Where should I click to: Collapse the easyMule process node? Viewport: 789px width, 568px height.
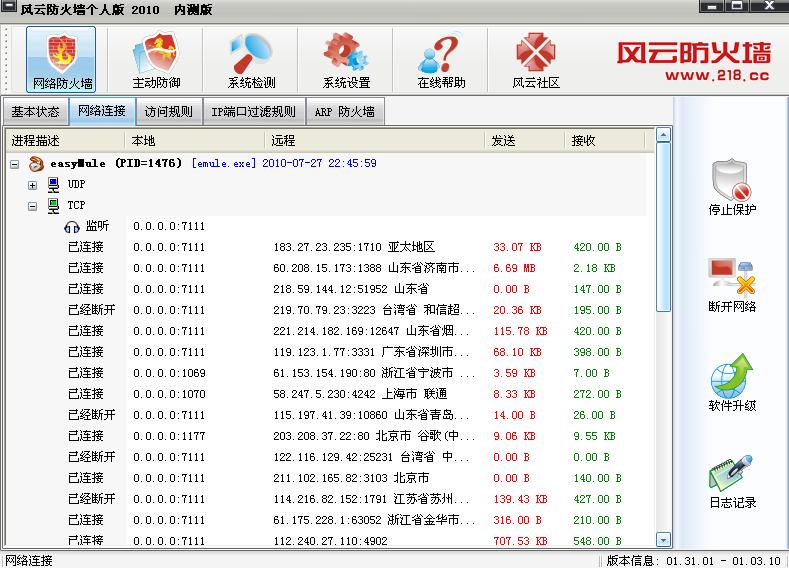tap(15, 164)
